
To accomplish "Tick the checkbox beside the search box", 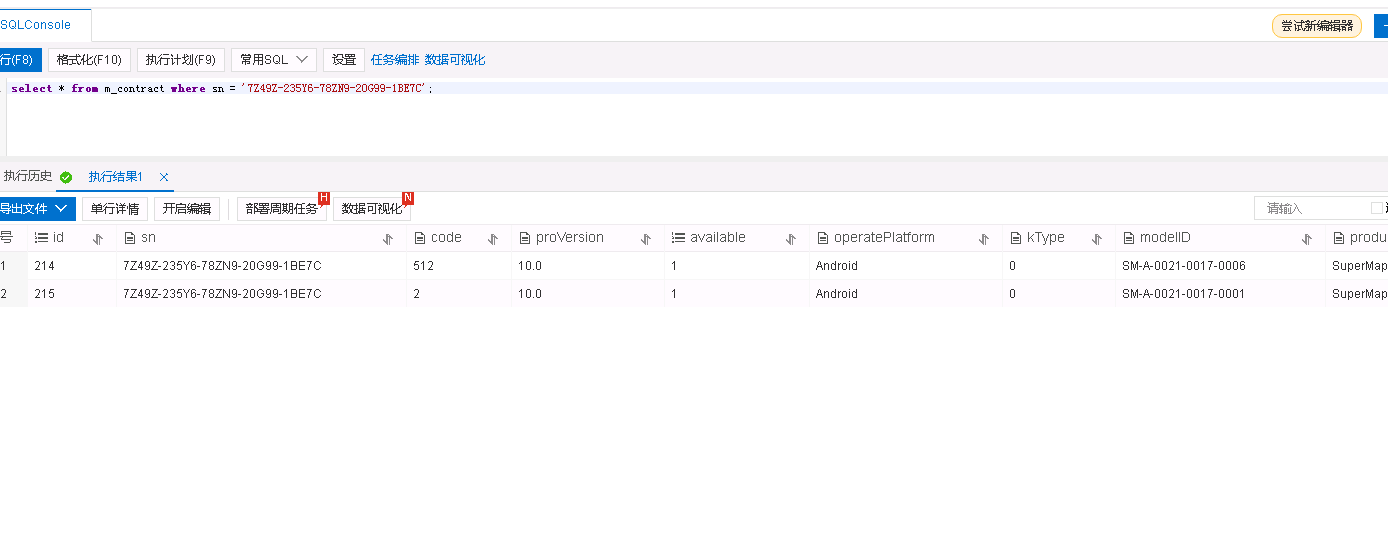I will click(x=1377, y=208).
